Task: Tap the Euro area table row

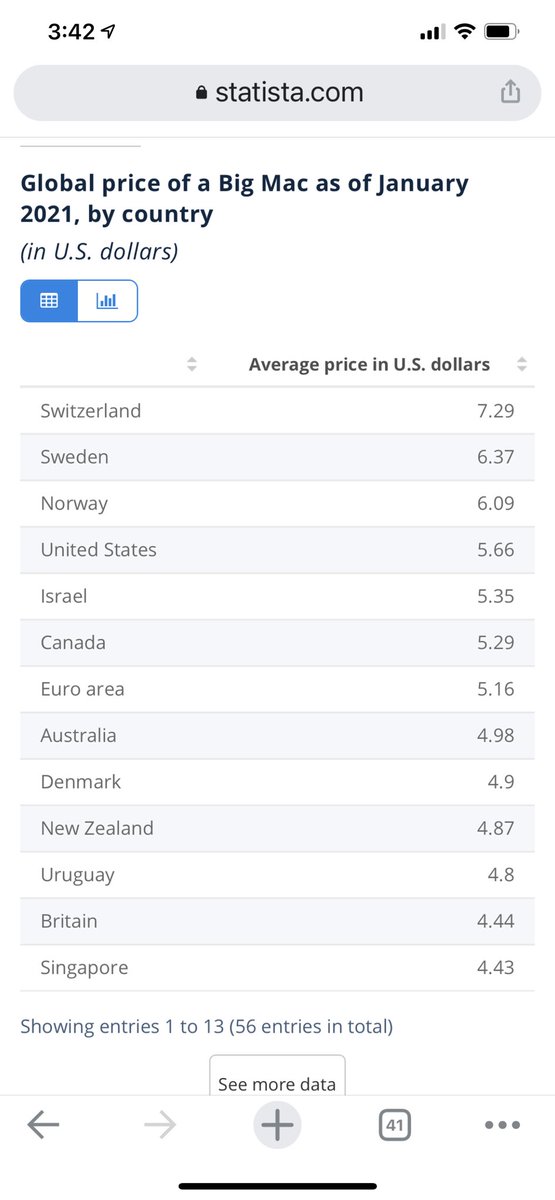Action: [x=277, y=689]
